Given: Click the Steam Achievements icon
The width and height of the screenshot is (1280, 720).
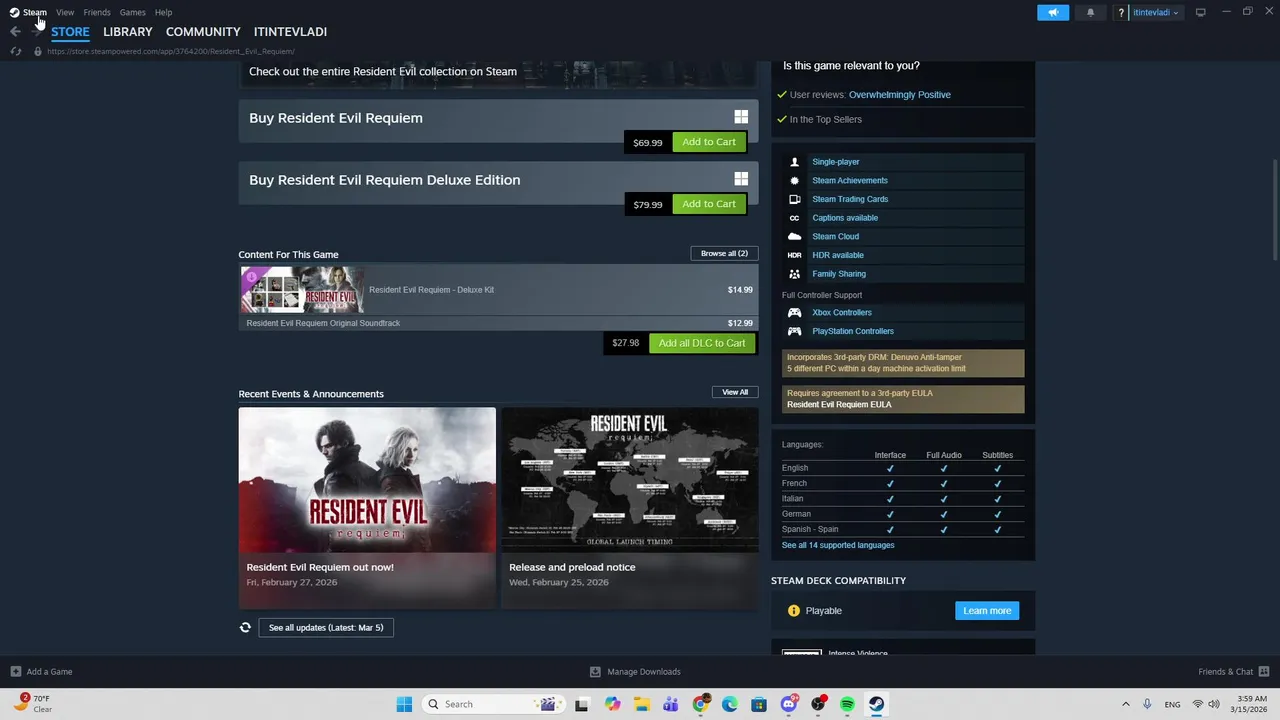Looking at the screenshot, I should (794, 181).
